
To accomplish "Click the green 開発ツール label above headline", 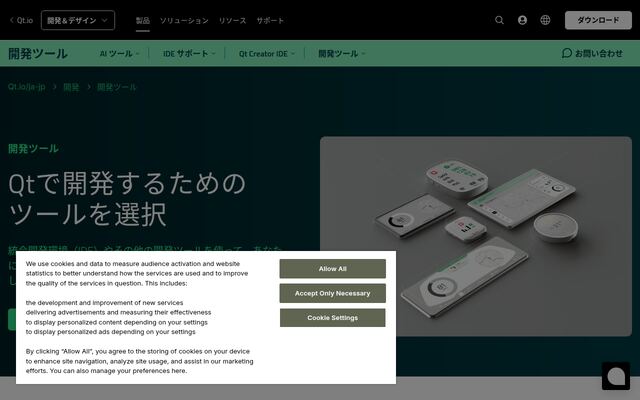I will tap(33, 149).
